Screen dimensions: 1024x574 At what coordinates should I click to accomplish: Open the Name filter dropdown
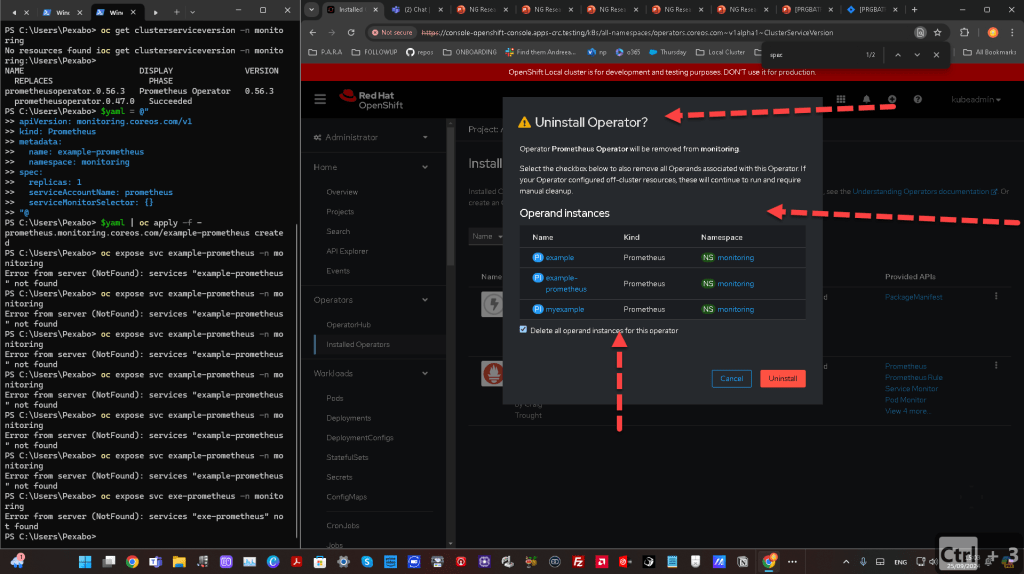tap(487, 236)
